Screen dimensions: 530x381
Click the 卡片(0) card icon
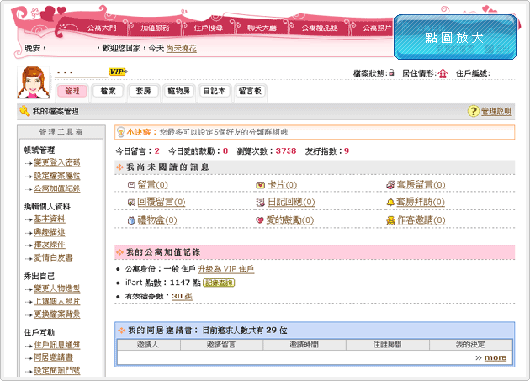pyautogui.click(x=260, y=185)
